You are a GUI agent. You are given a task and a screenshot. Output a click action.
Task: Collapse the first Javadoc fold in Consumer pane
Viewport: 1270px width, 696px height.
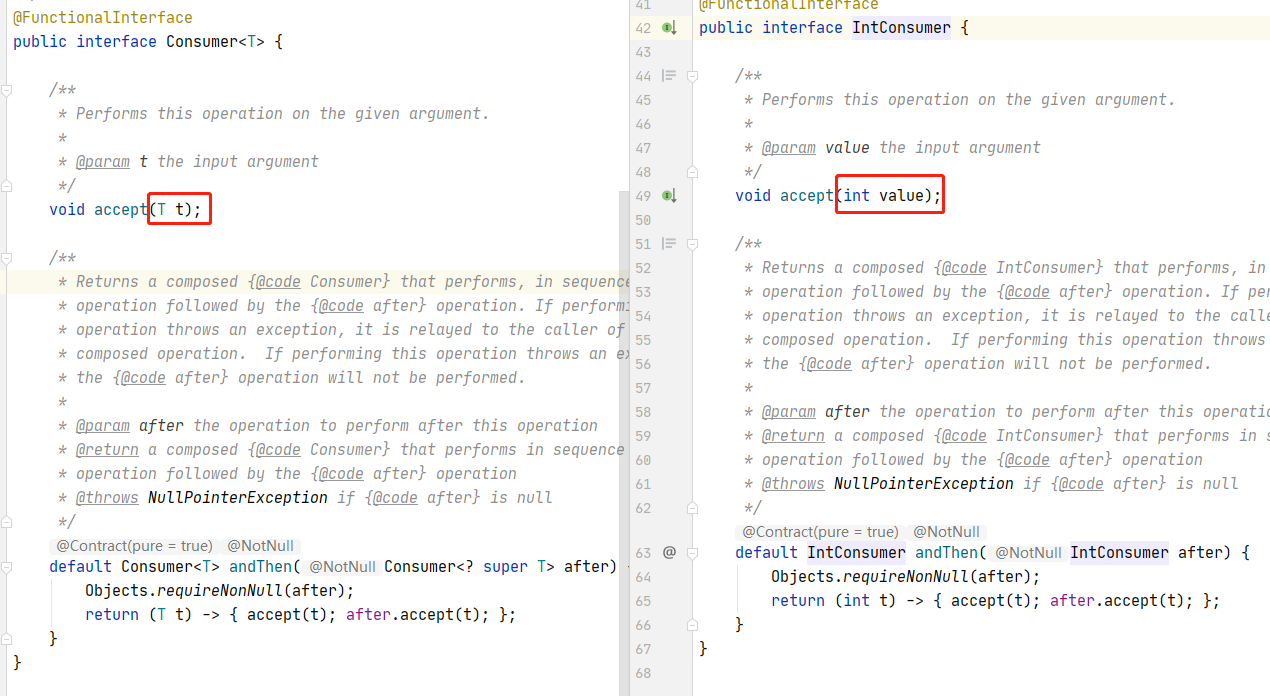coord(7,90)
